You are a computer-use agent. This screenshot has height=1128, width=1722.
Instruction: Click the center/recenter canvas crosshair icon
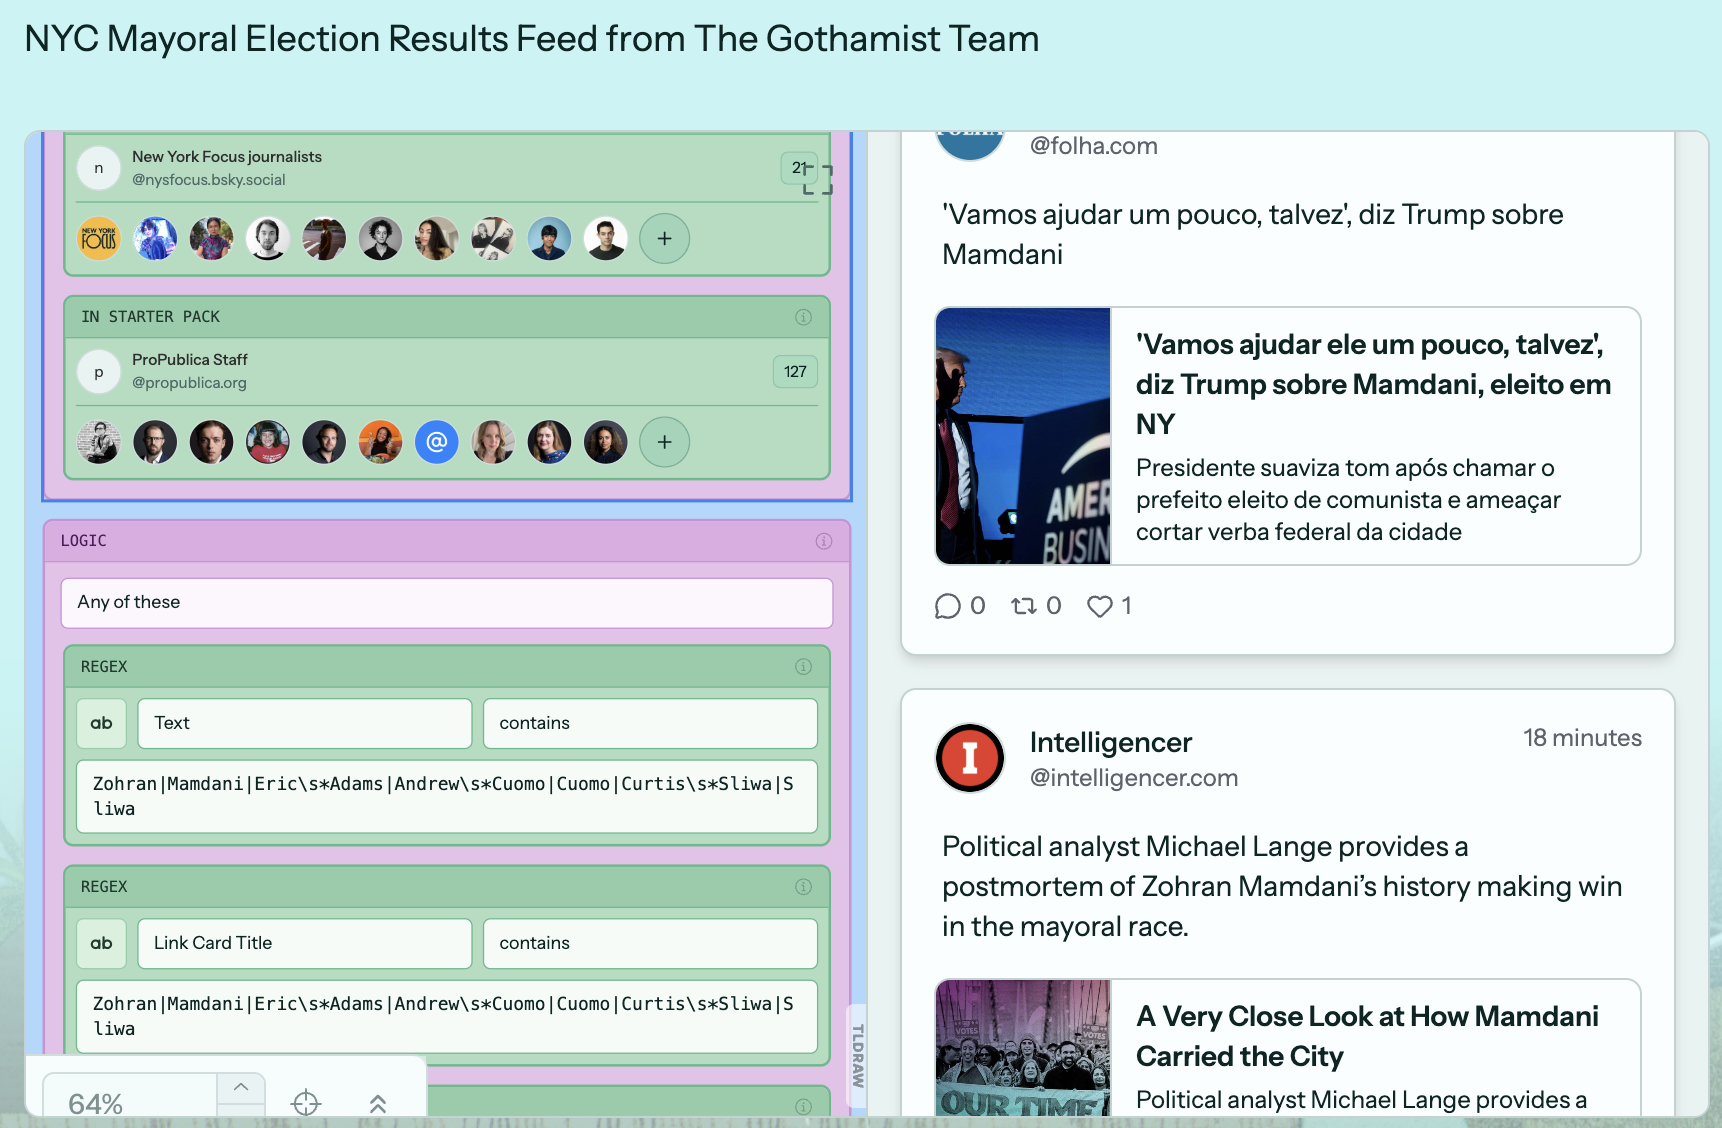(306, 1102)
